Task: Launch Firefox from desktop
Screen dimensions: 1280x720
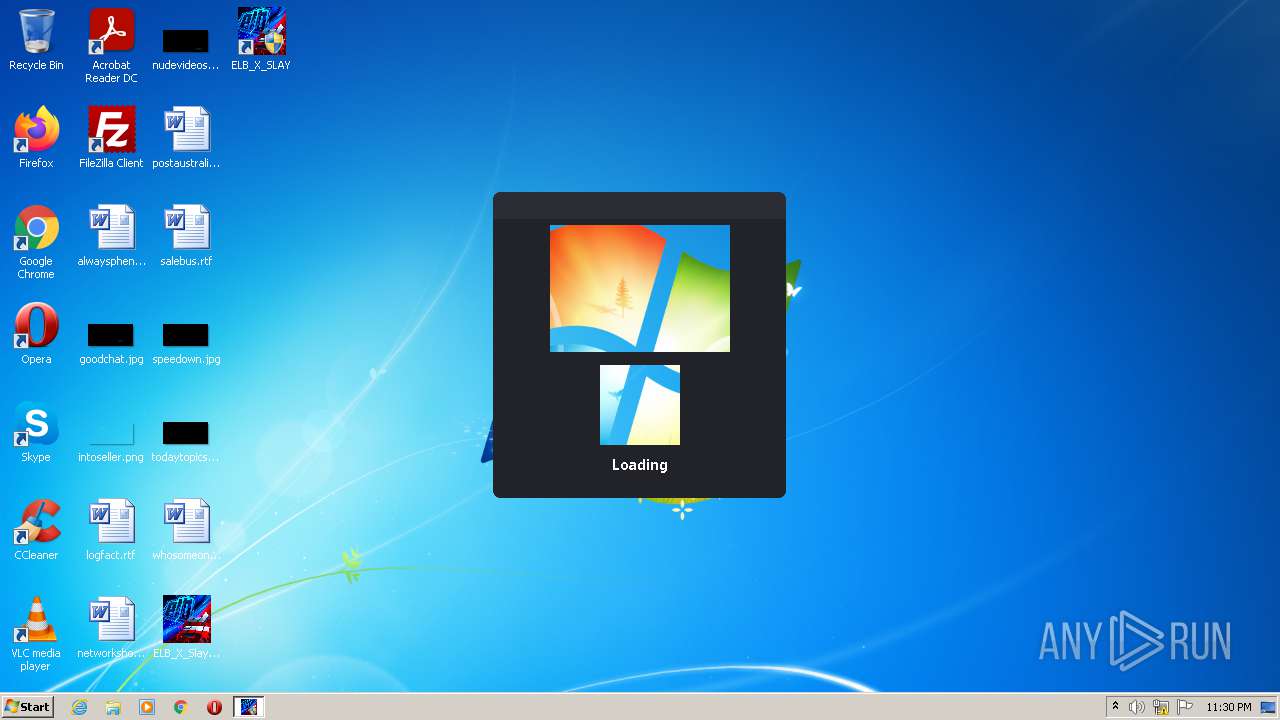Action: pos(36,138)
